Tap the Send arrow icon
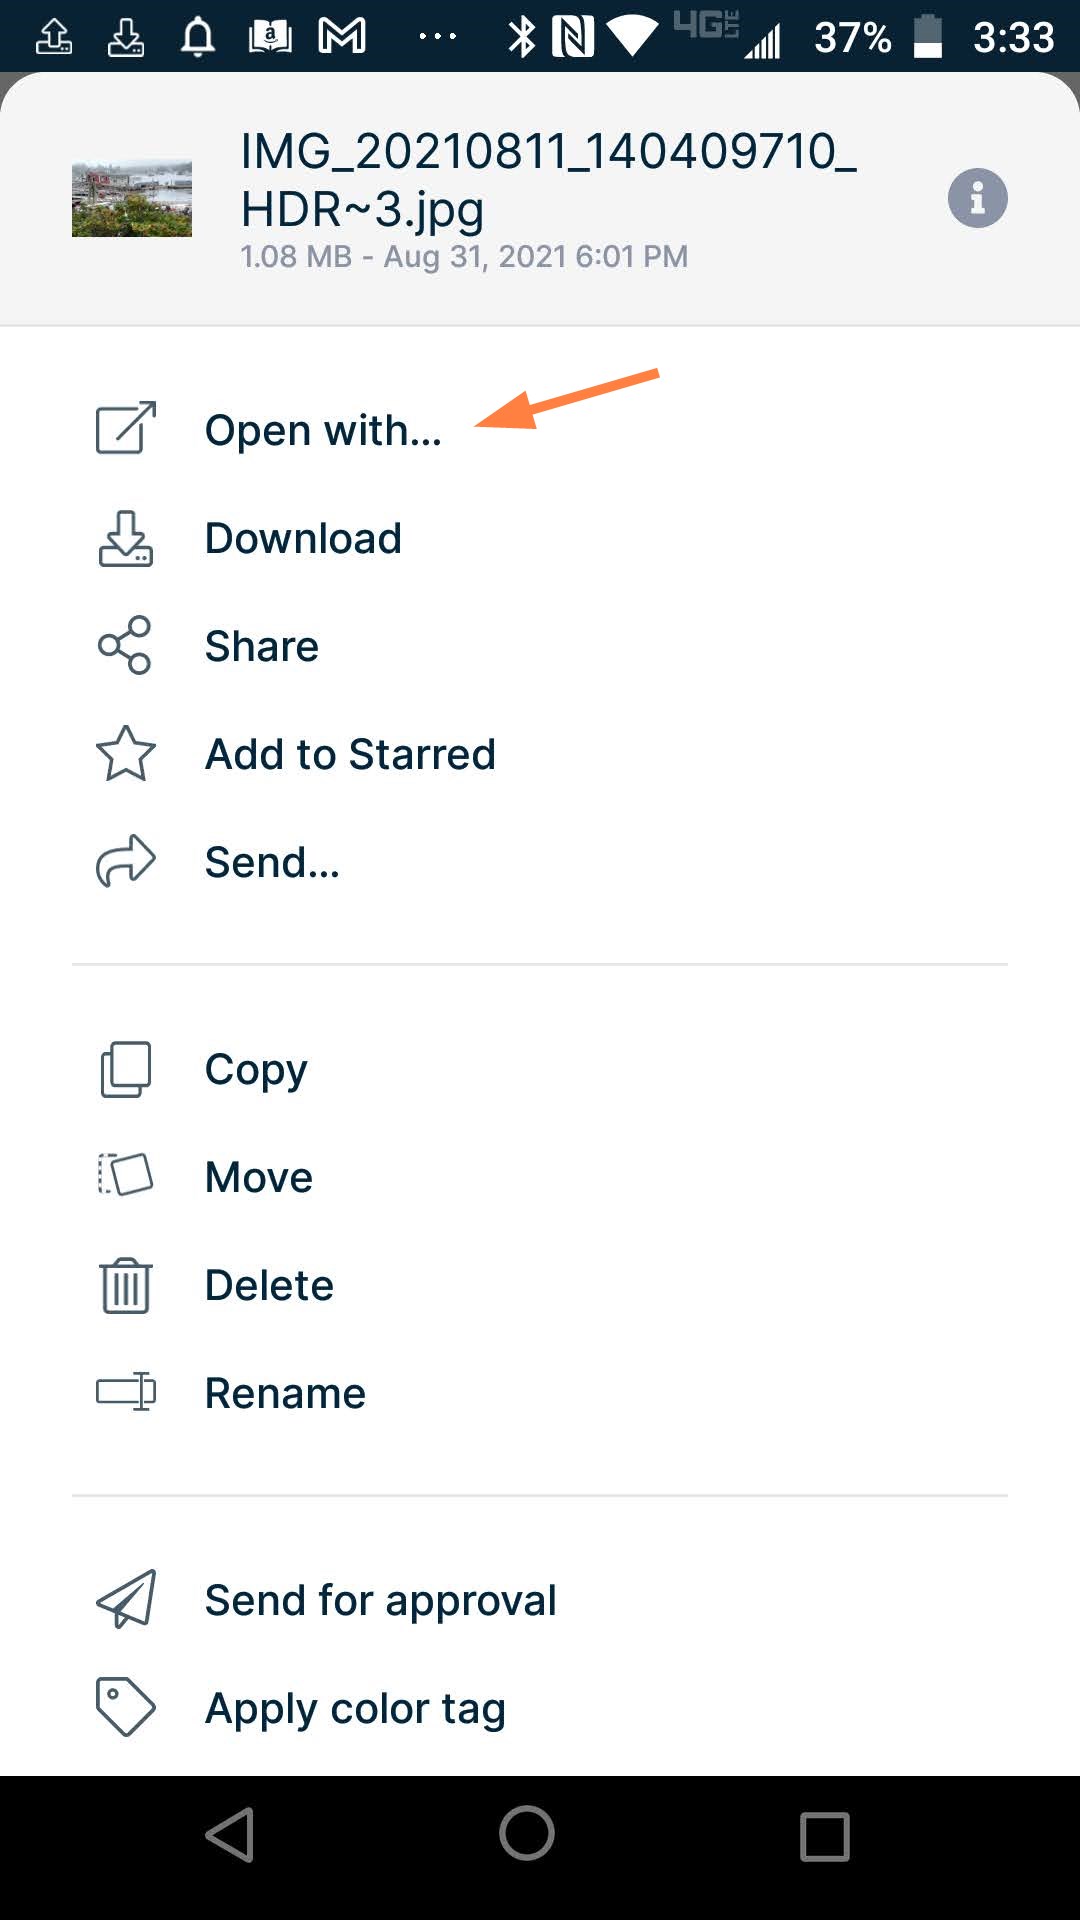Viewport: 1080px width, 1920px height. coord(124,861)
